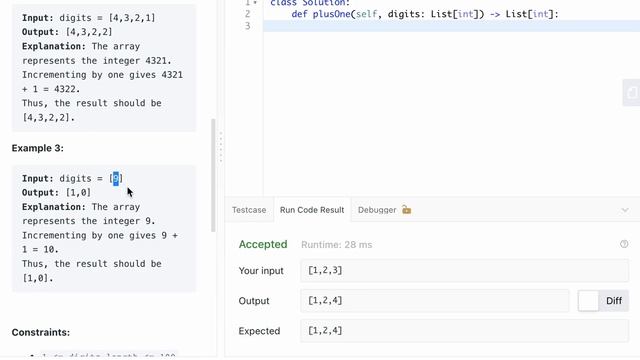Click the Output: [4,3,2,2] line
Screen dimensions: 640x360
coord(67,32)
